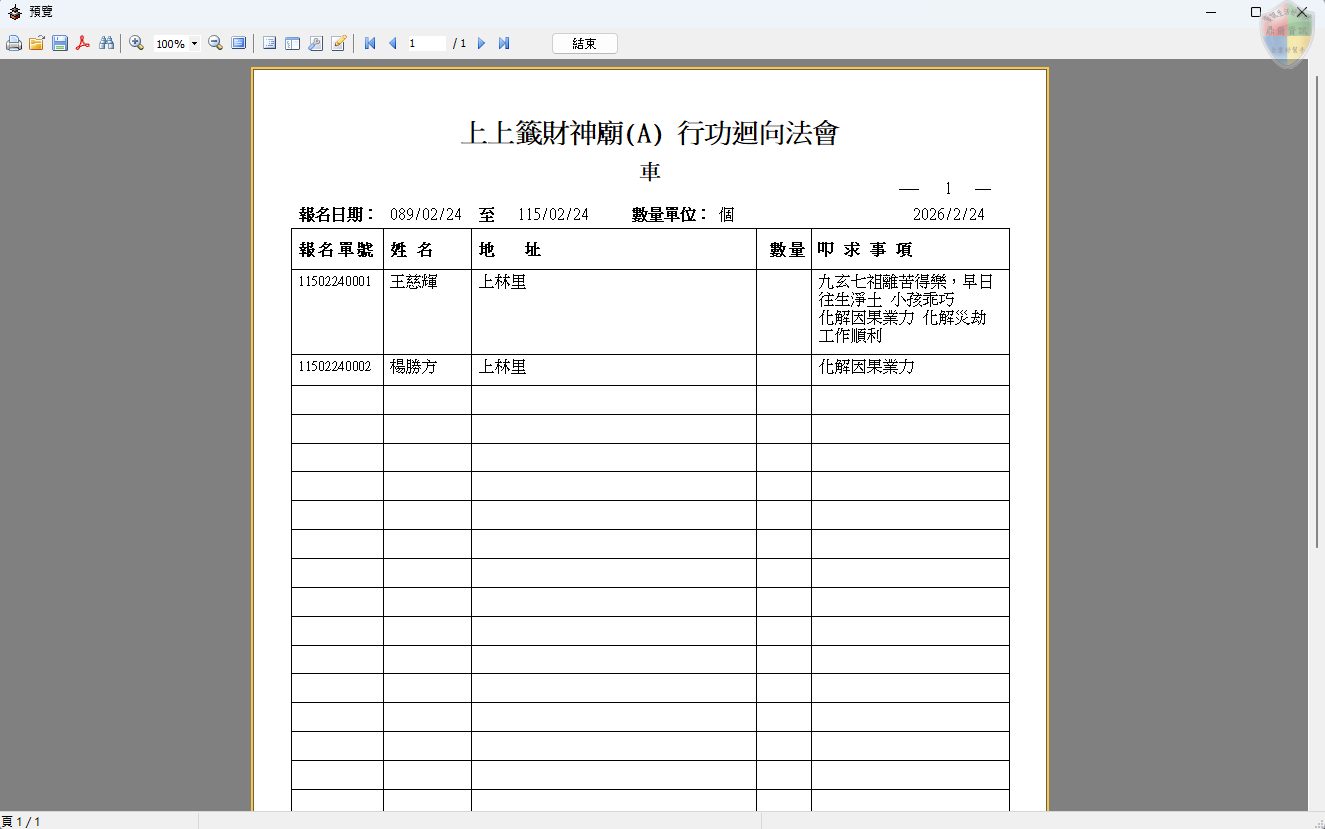The height and width of the screenshot is (829, 1325).
Task: Click the vertical scrollbar on the right
Action: [x=1316, y=300]
